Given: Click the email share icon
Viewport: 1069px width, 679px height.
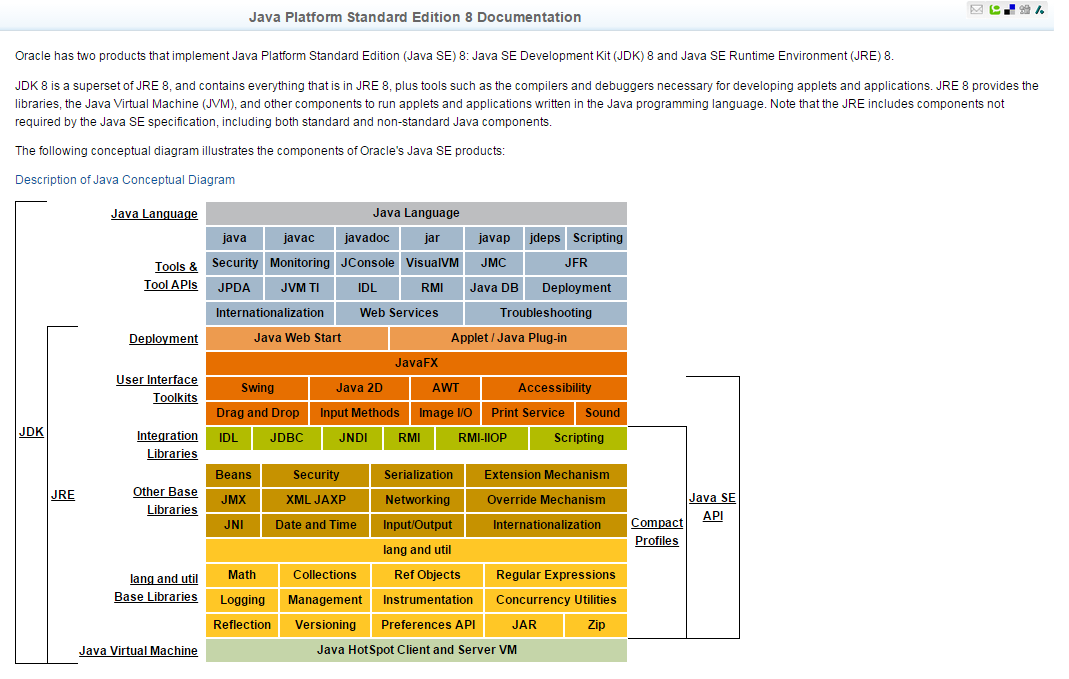Looking at the screenshot, I should pos(976,10).
